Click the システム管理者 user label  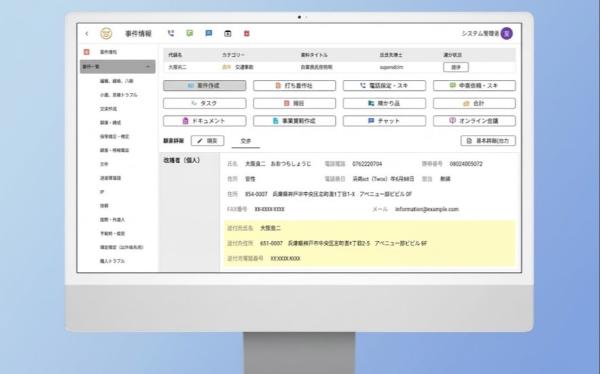pos(480,34)
